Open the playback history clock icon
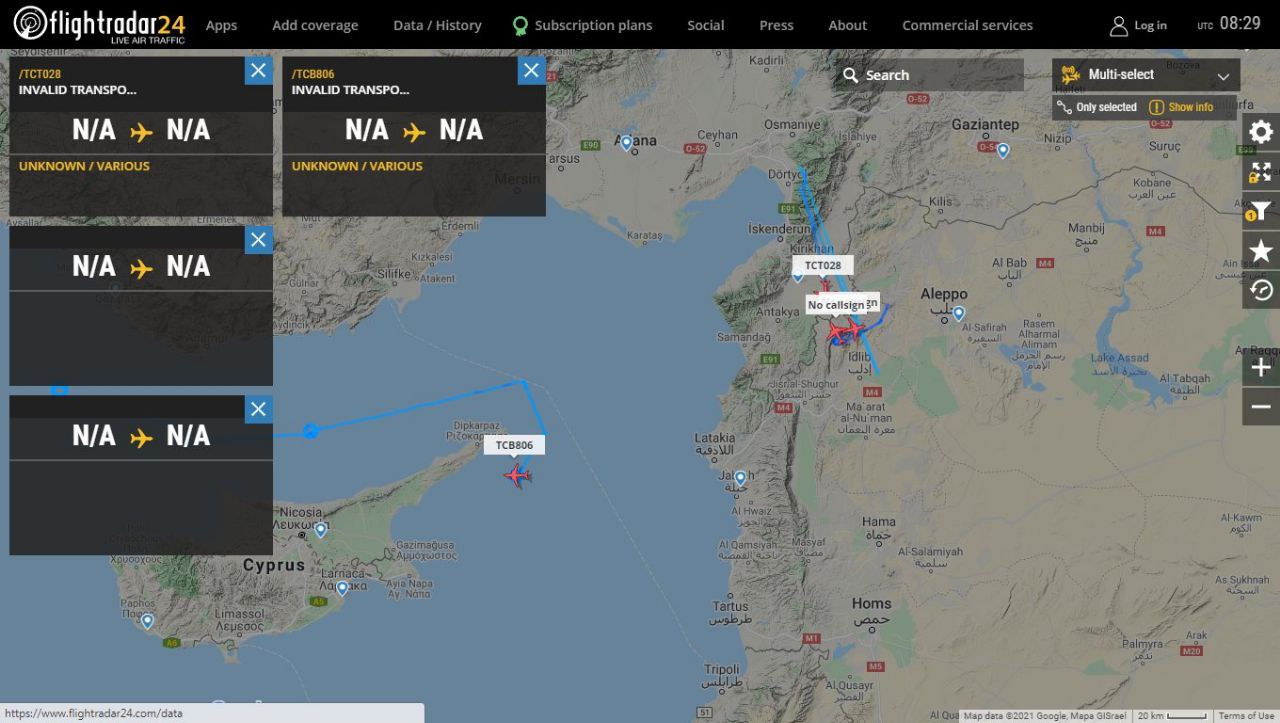This screenshot has height=723, width=1280. click(x=1261, y=290)
